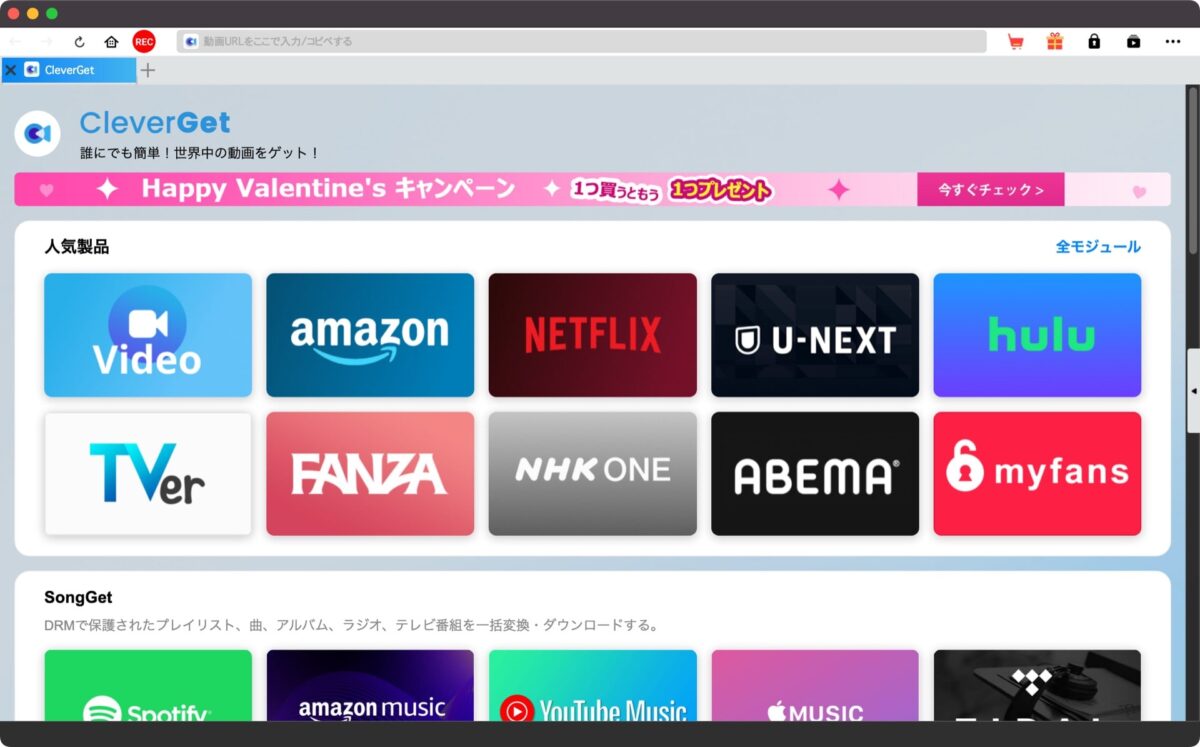
Task: Open a new tab with the plus button
Action: click(x=146, y=70)
